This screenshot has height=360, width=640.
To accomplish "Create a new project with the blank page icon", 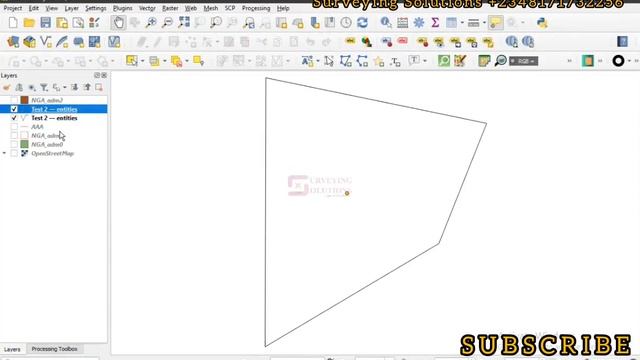I will [x=13, y=22].
